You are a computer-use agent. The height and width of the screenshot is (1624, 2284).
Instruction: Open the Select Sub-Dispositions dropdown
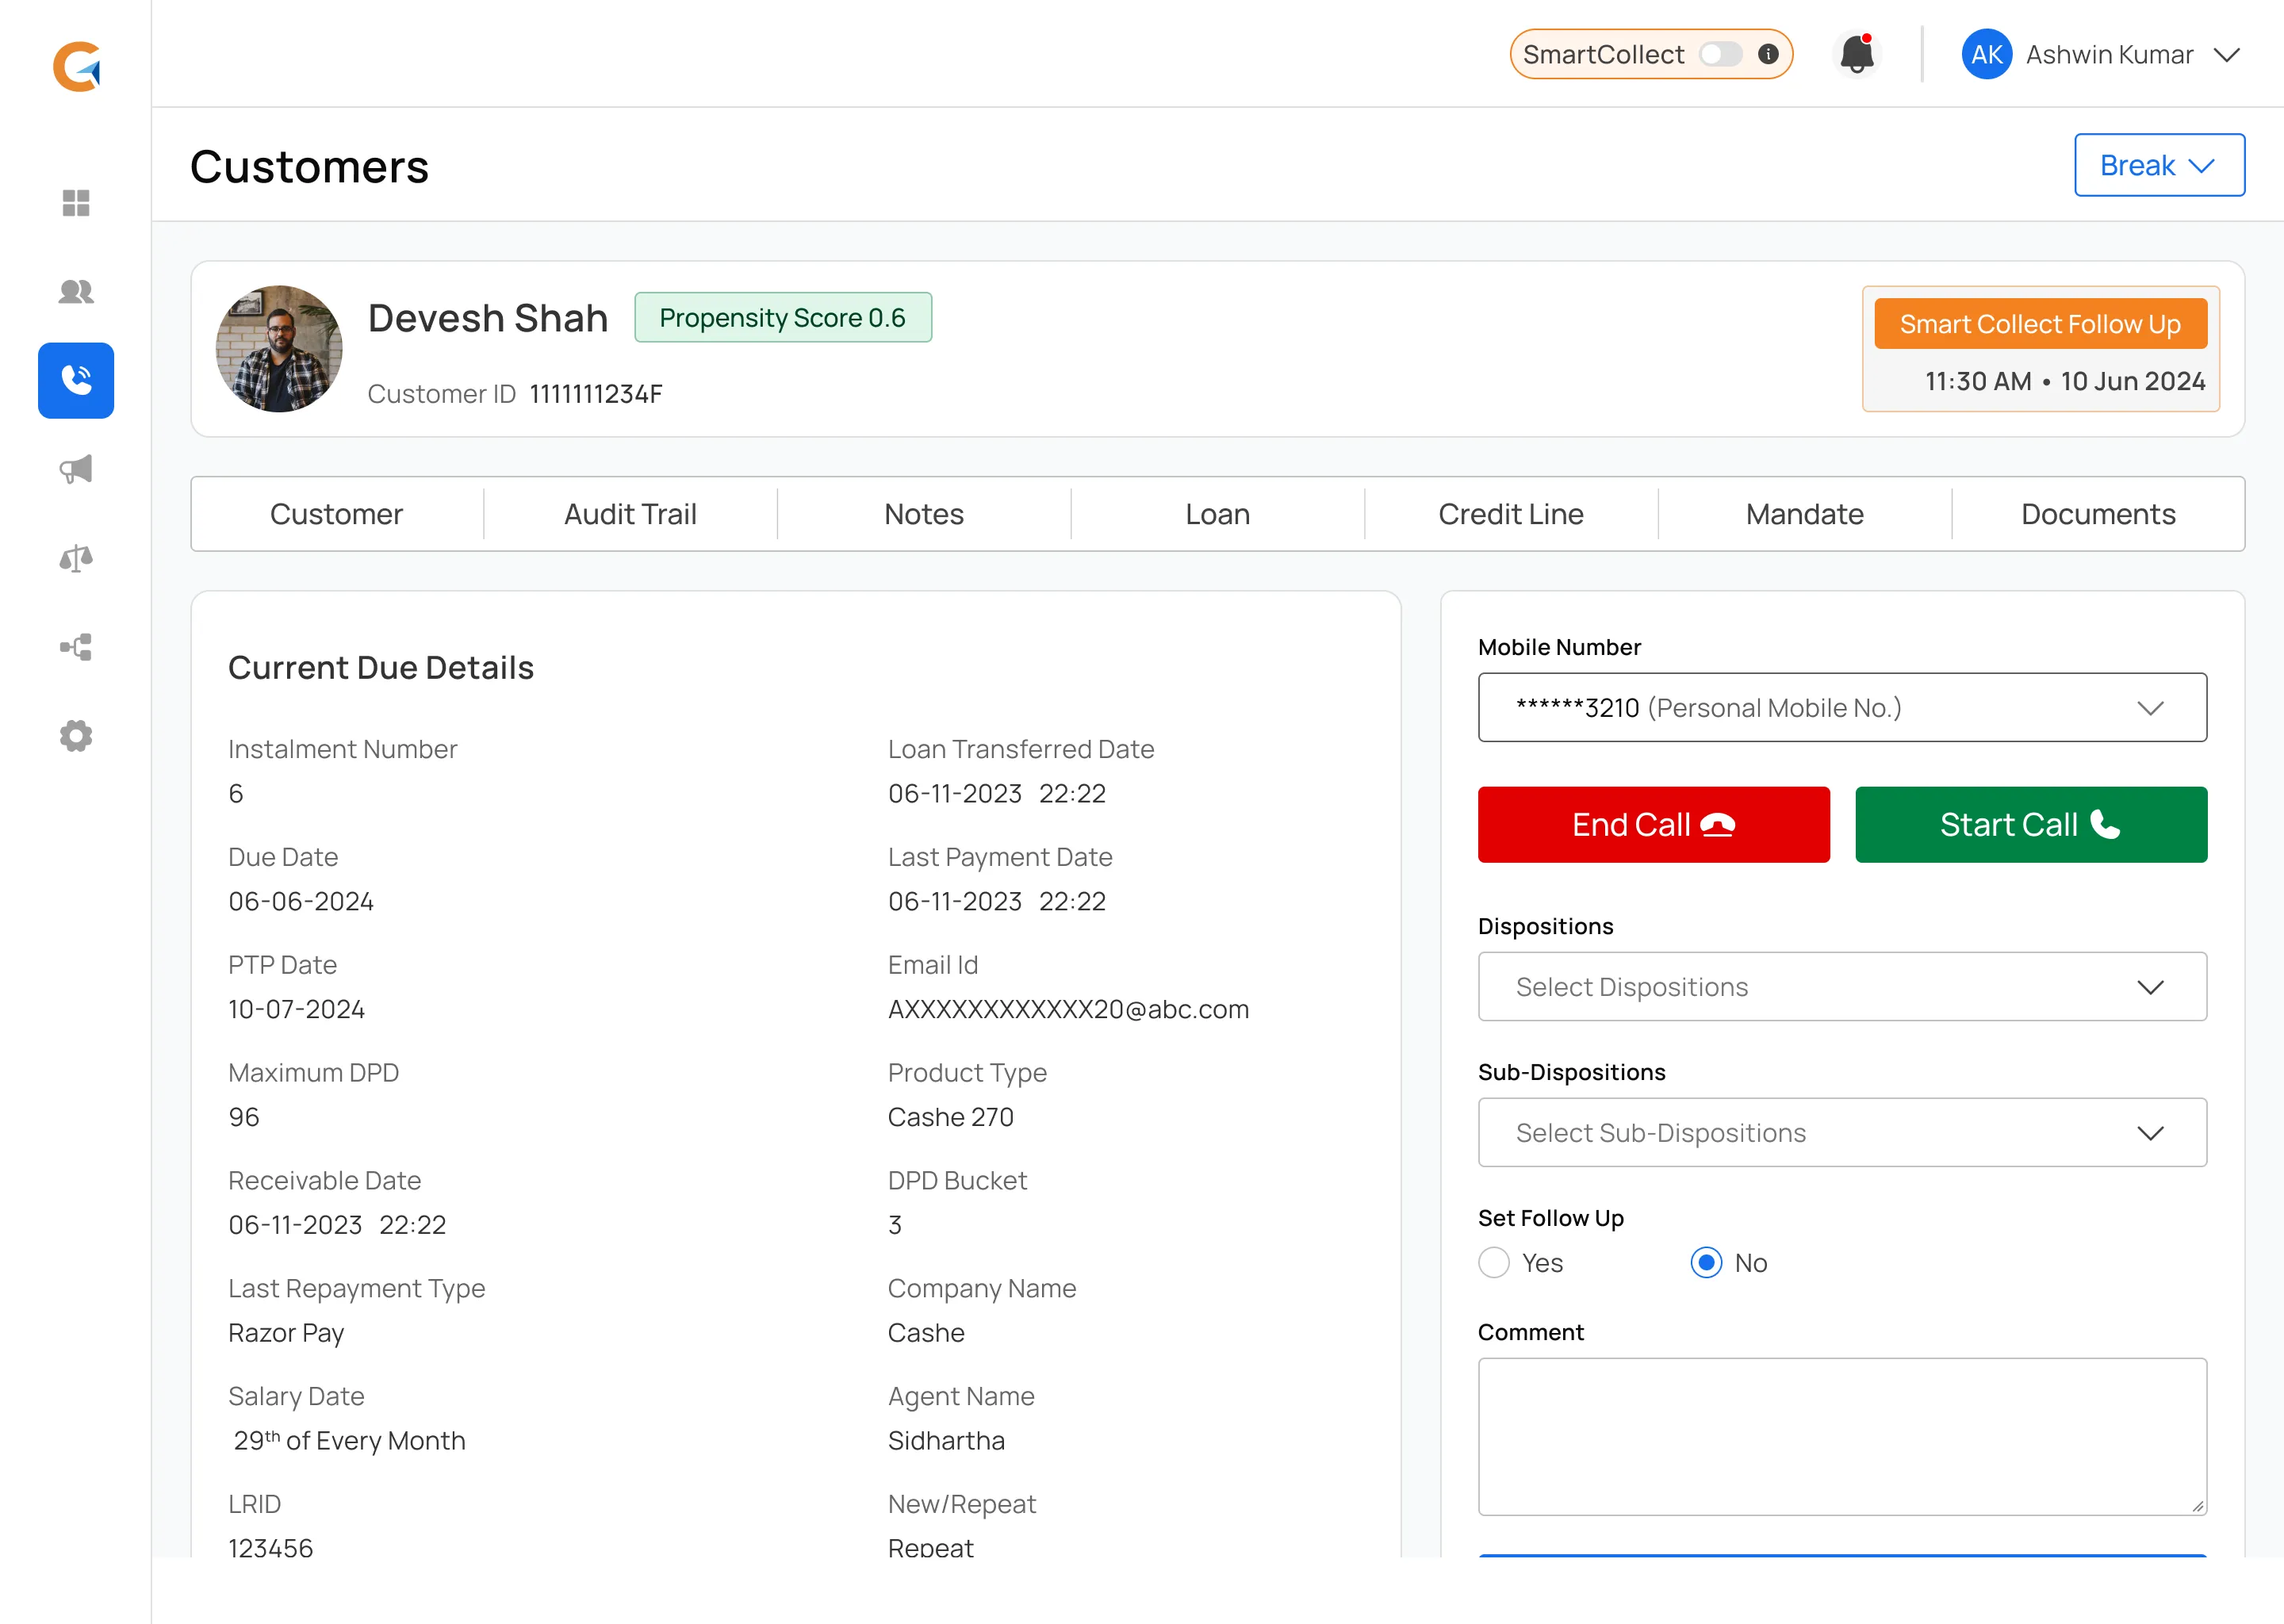(x=1841, y=1133)
